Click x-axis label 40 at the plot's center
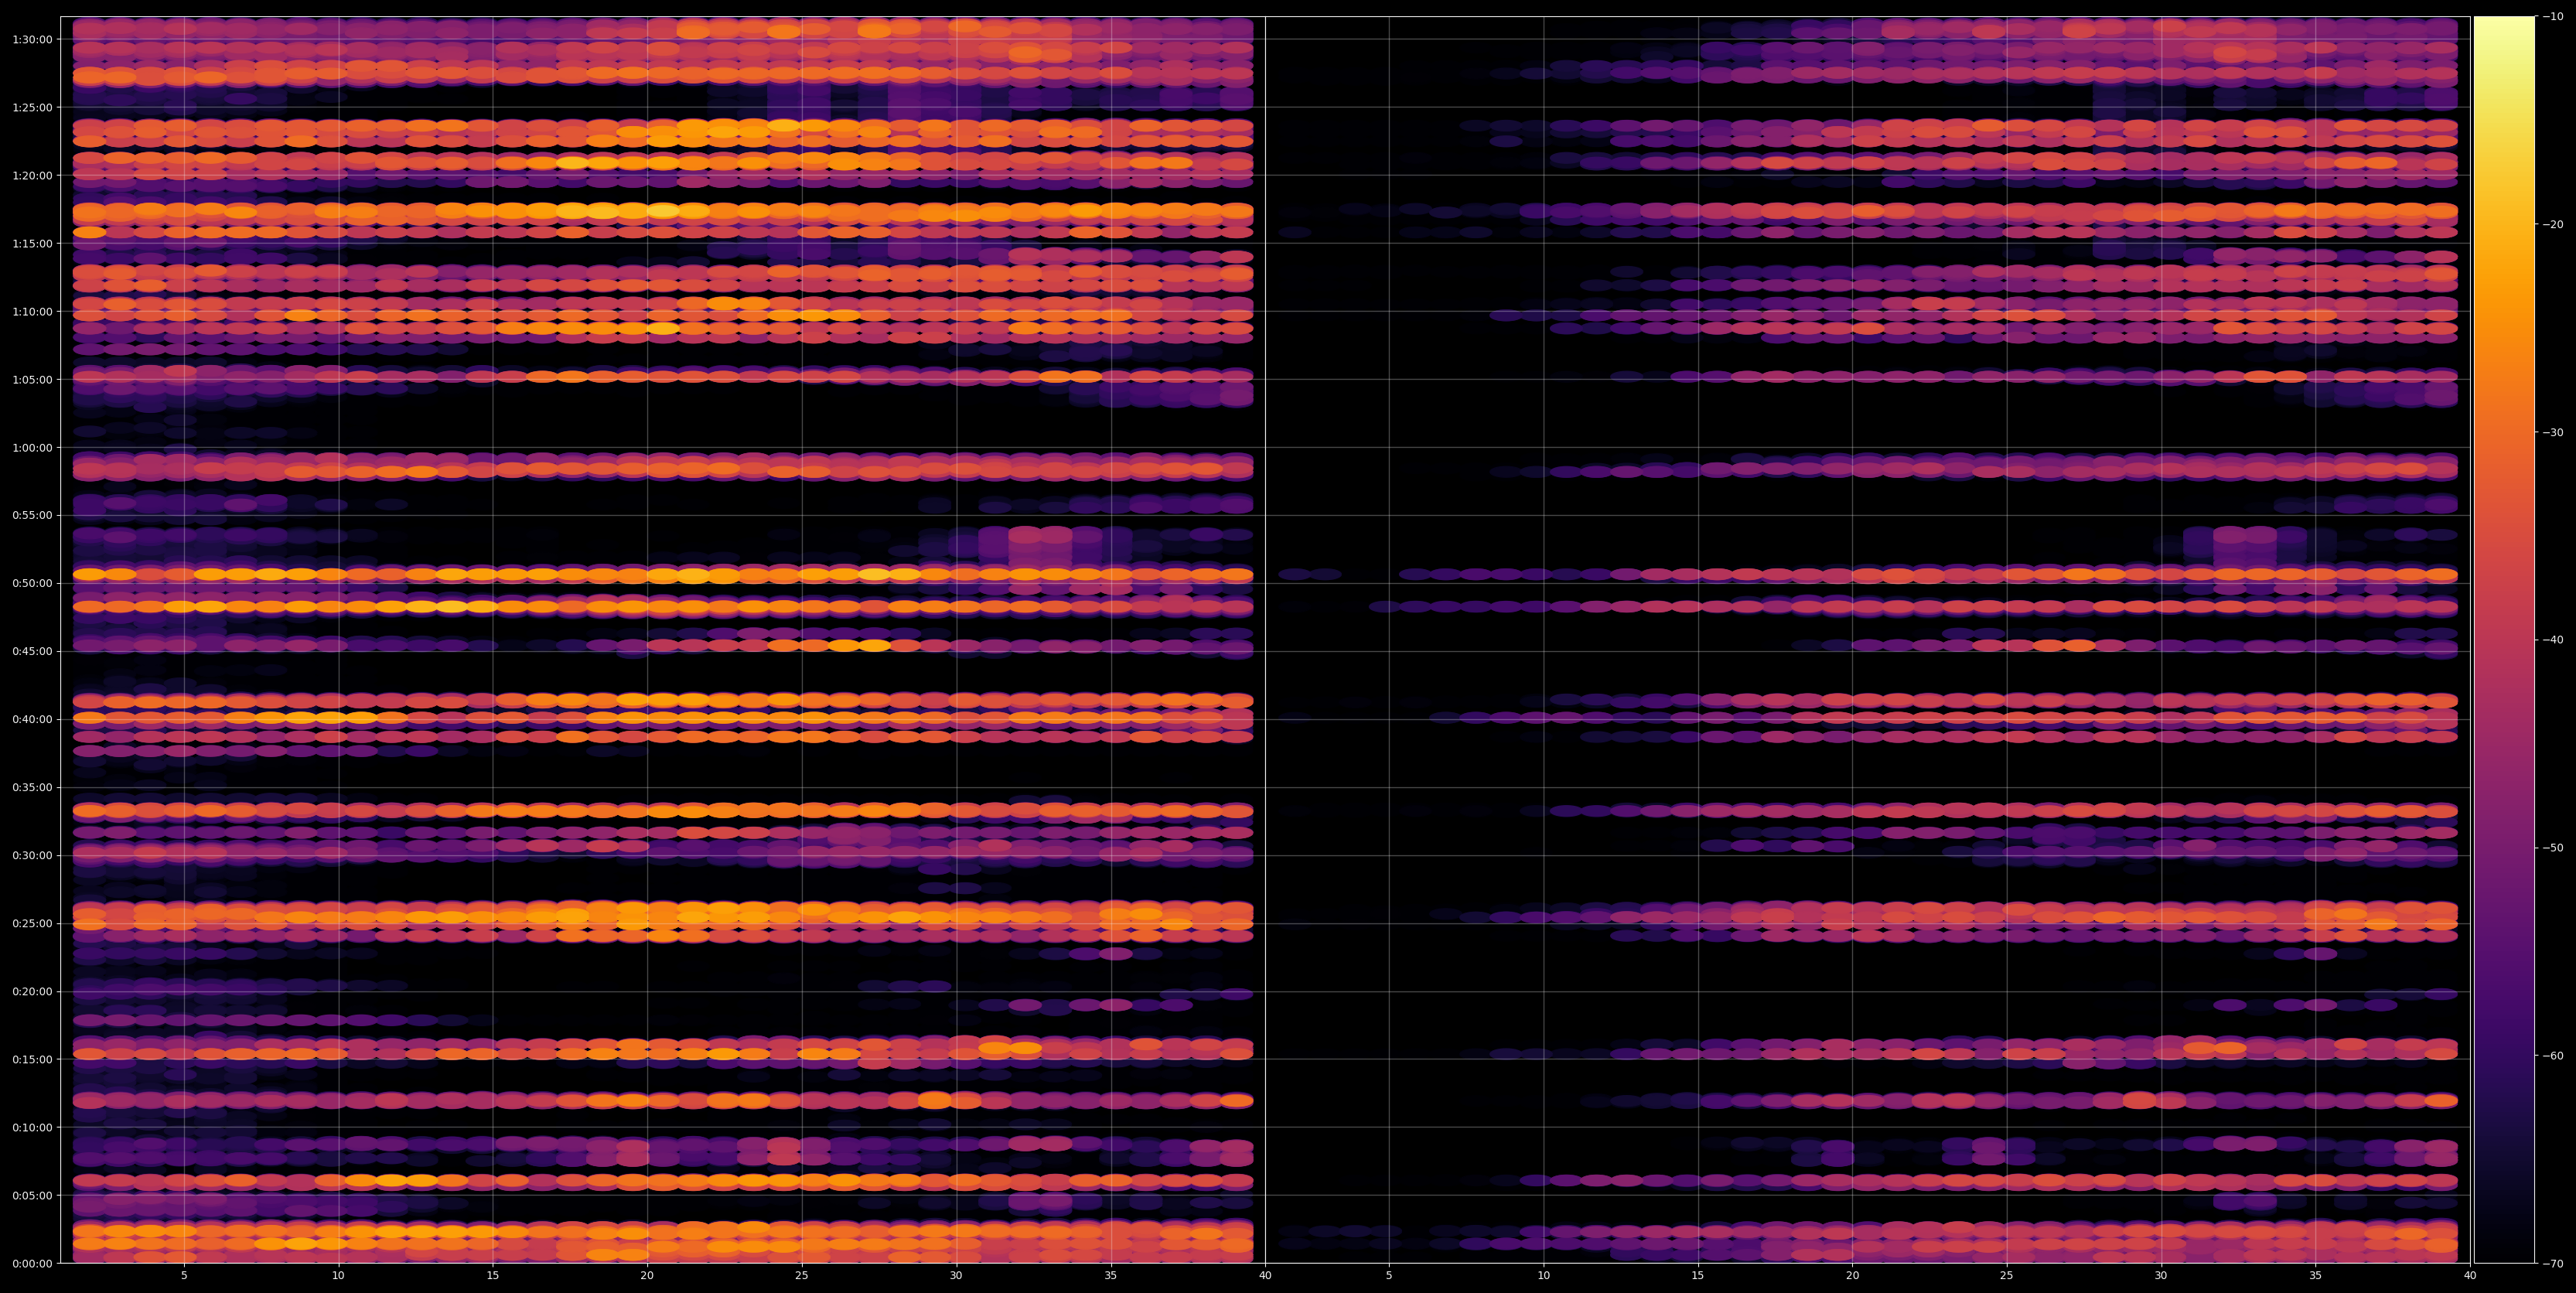Screen dimensions: 2576x1293 coord(1265,1276)
